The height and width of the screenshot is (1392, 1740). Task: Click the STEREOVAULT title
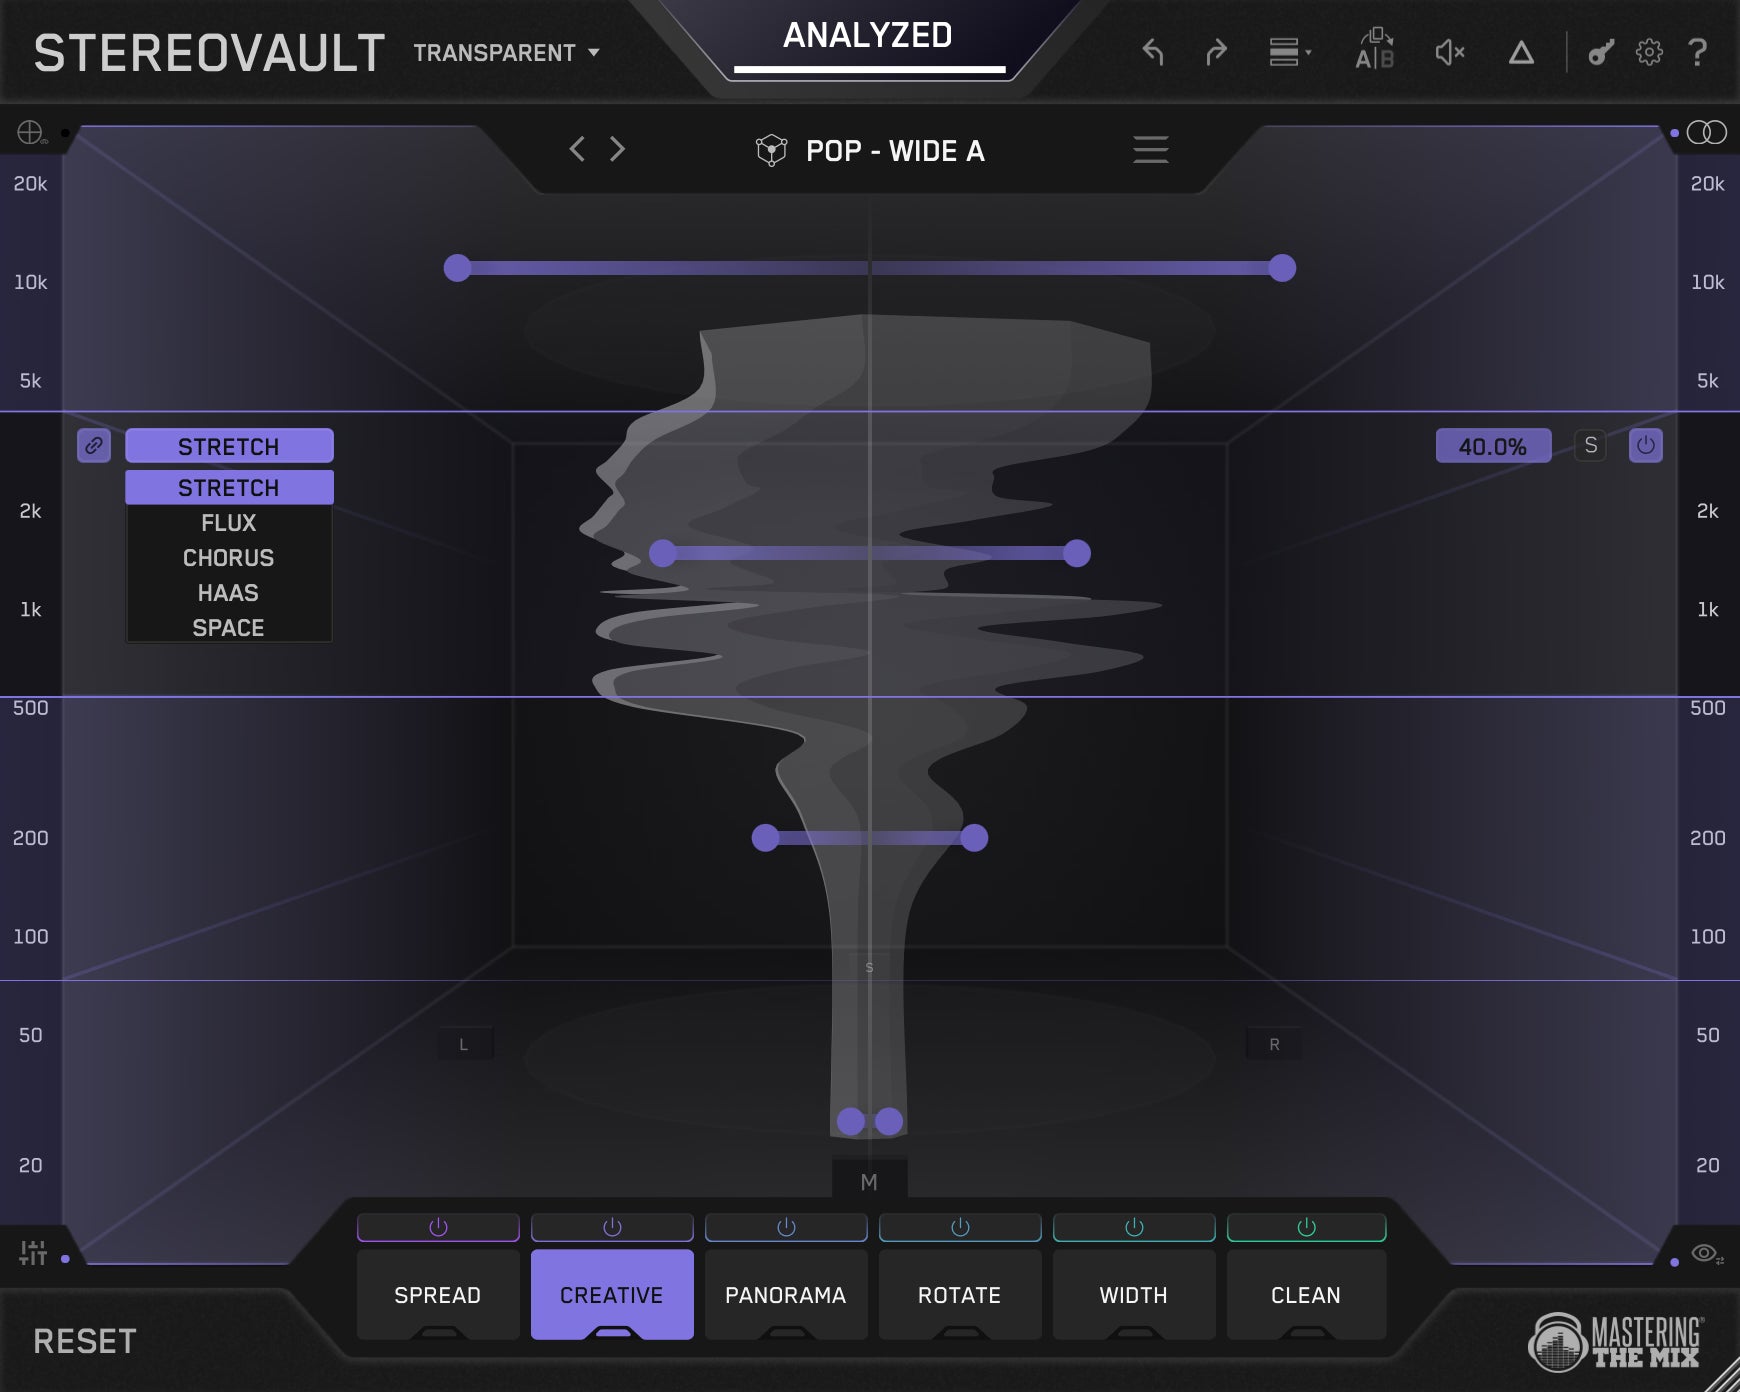coord(209,53)
